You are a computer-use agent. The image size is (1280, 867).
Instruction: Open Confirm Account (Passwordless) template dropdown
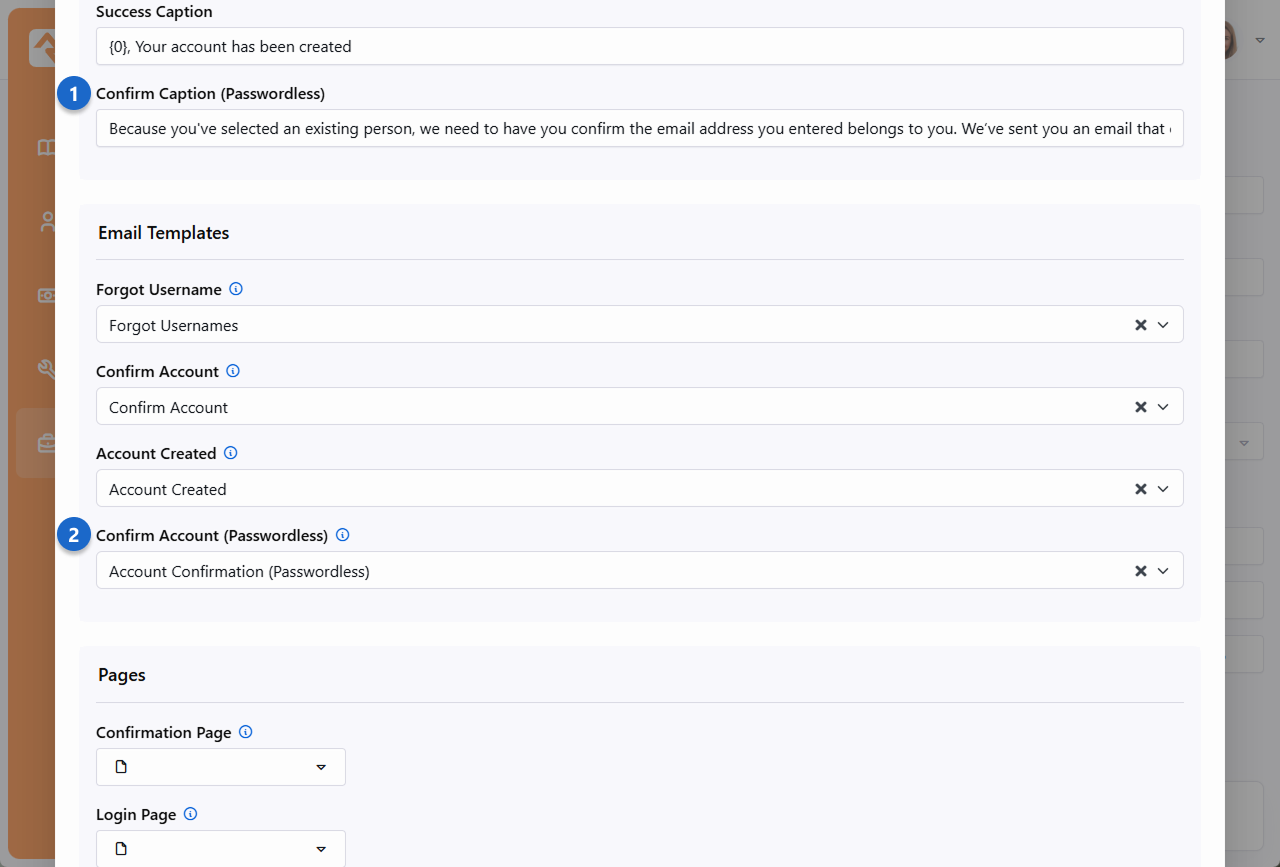(x=1163, y=571)
